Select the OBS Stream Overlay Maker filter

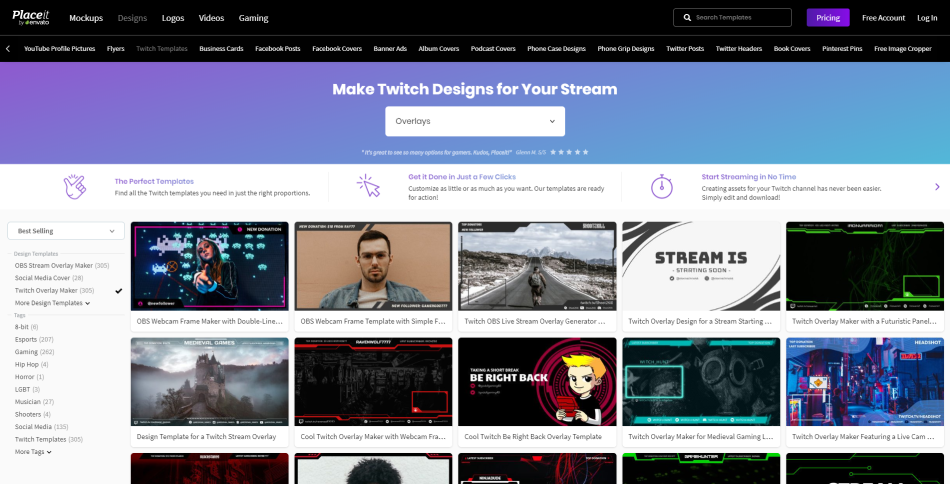pos(61,266)
